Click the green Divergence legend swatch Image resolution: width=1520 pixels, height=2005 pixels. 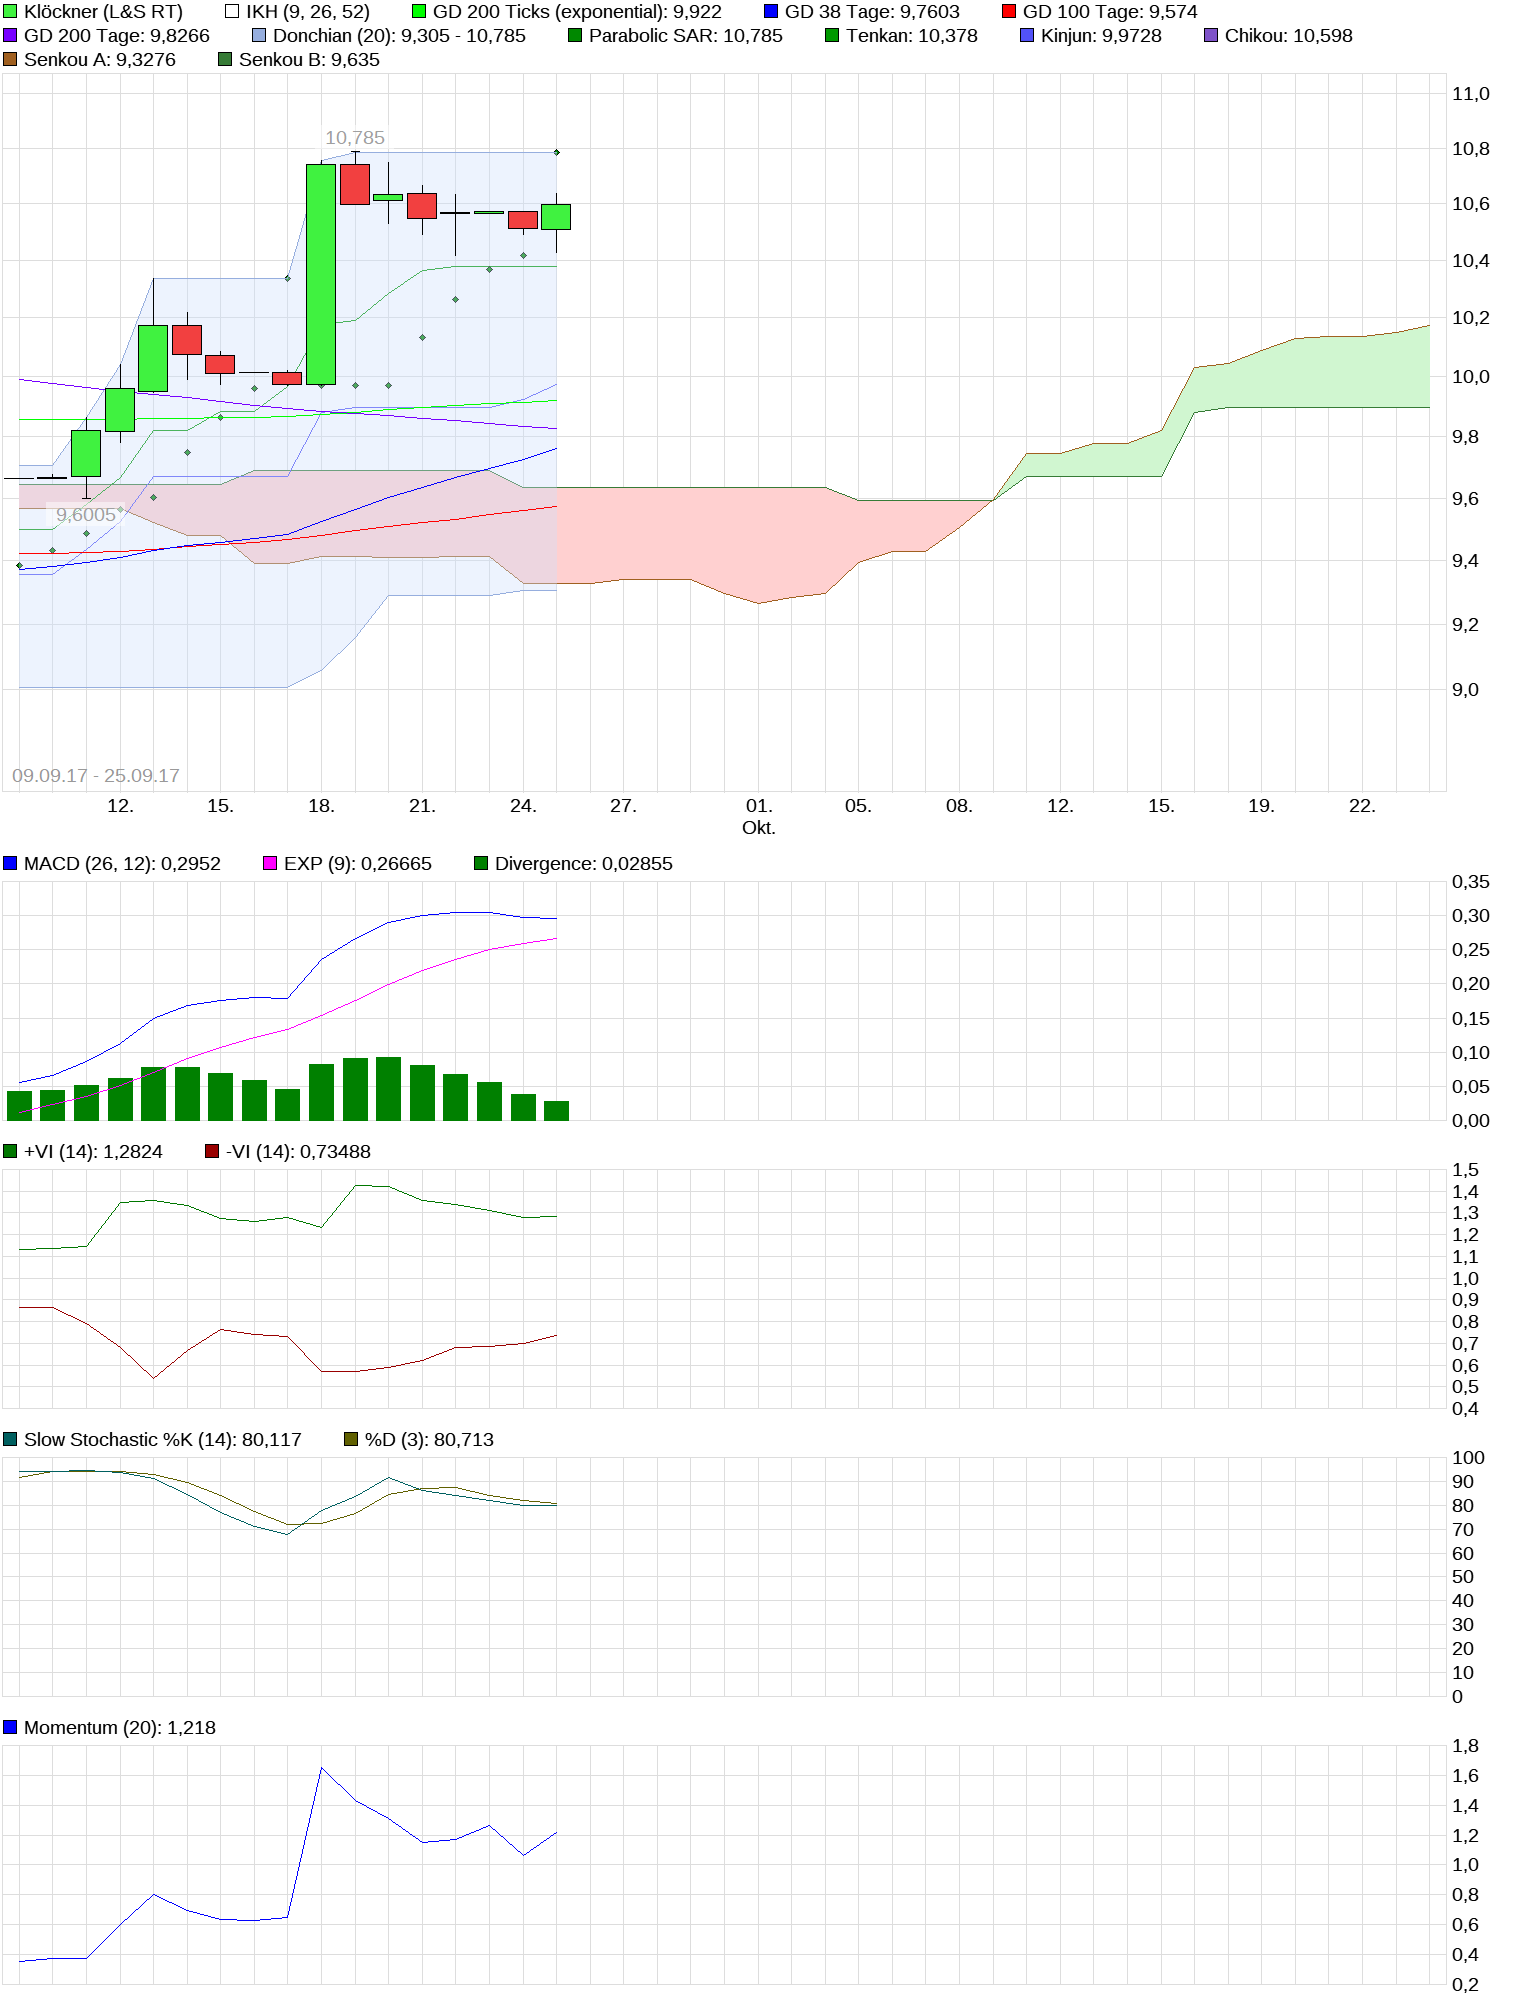point(481,864)
